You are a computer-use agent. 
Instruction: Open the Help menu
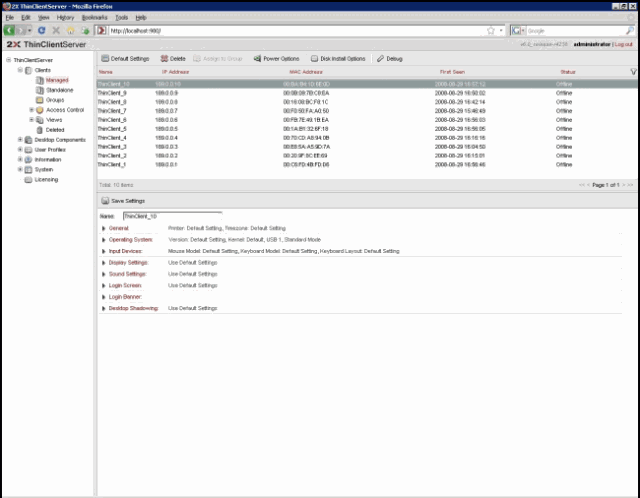[141, 18]
